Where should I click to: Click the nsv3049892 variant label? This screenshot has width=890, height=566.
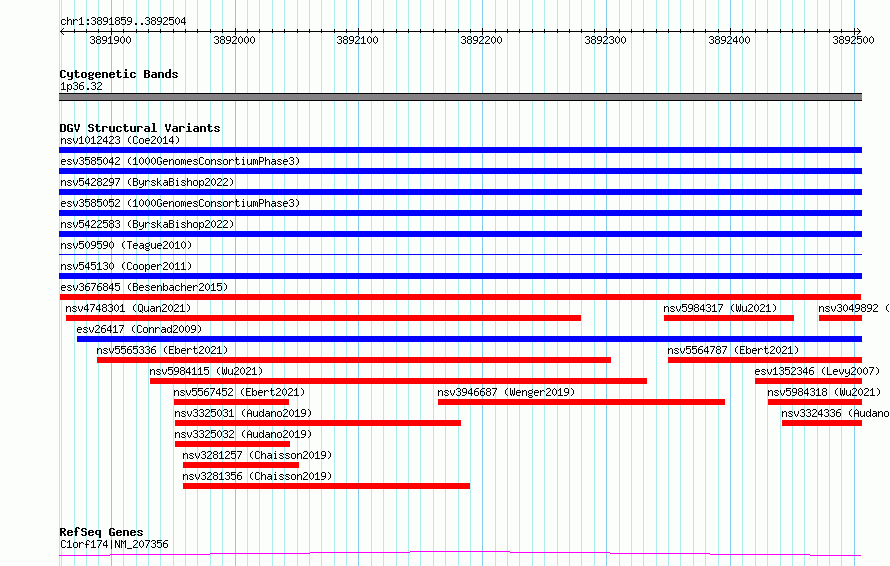854,308
